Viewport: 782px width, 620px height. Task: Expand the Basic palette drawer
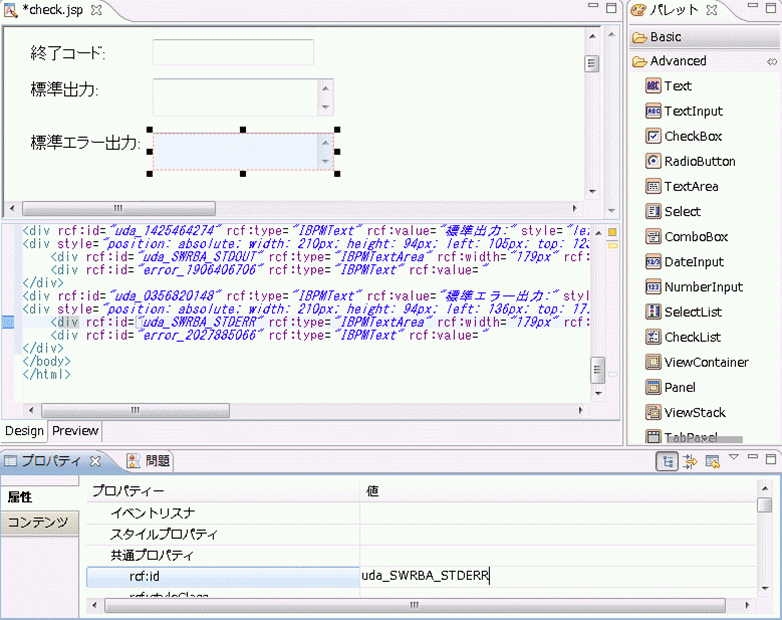(665, 37)
